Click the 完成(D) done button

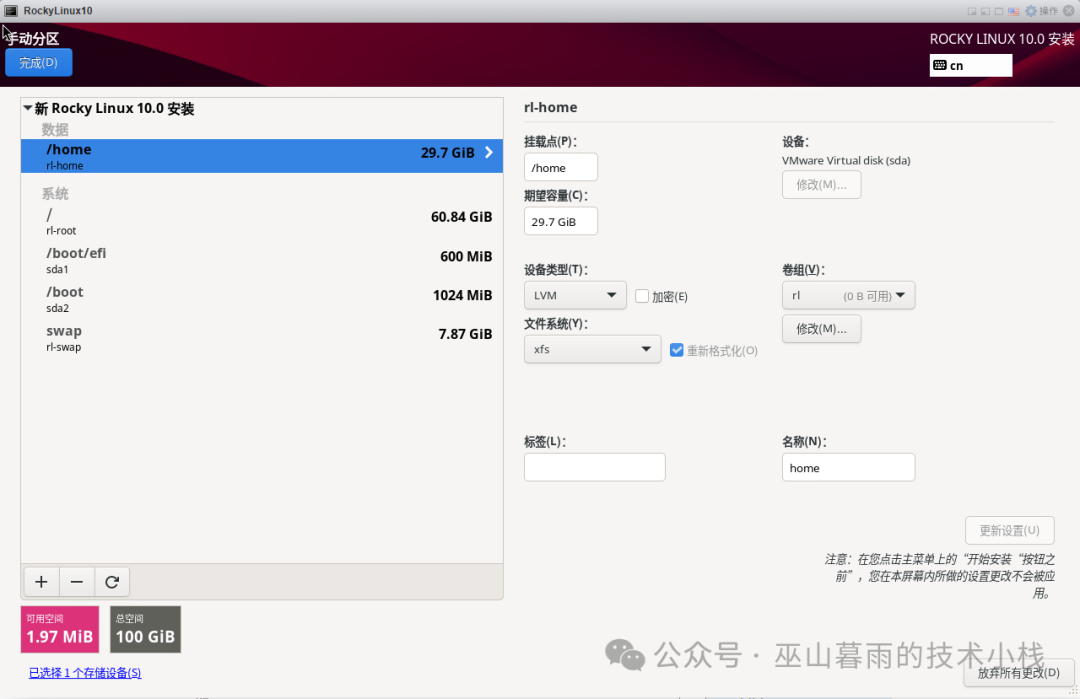38,62
